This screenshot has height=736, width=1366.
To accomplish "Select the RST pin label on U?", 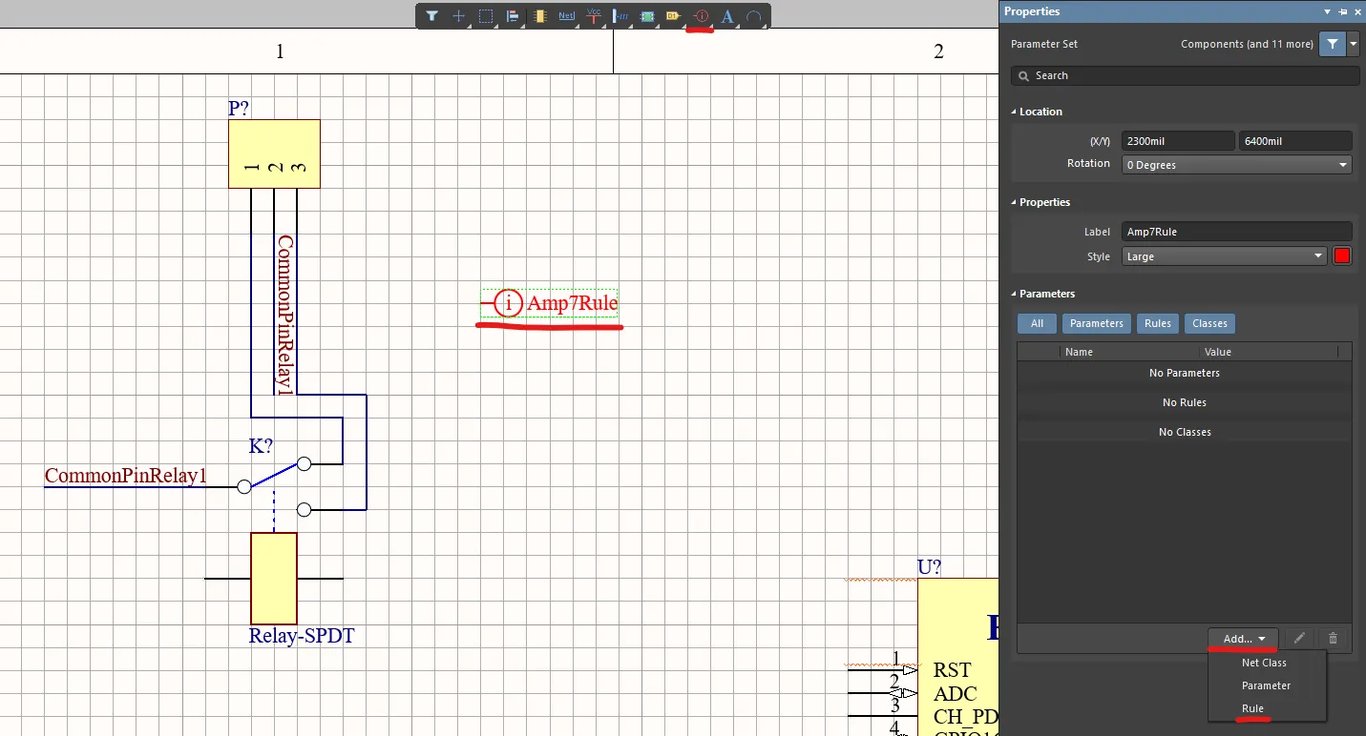I will tap(952, 670).
